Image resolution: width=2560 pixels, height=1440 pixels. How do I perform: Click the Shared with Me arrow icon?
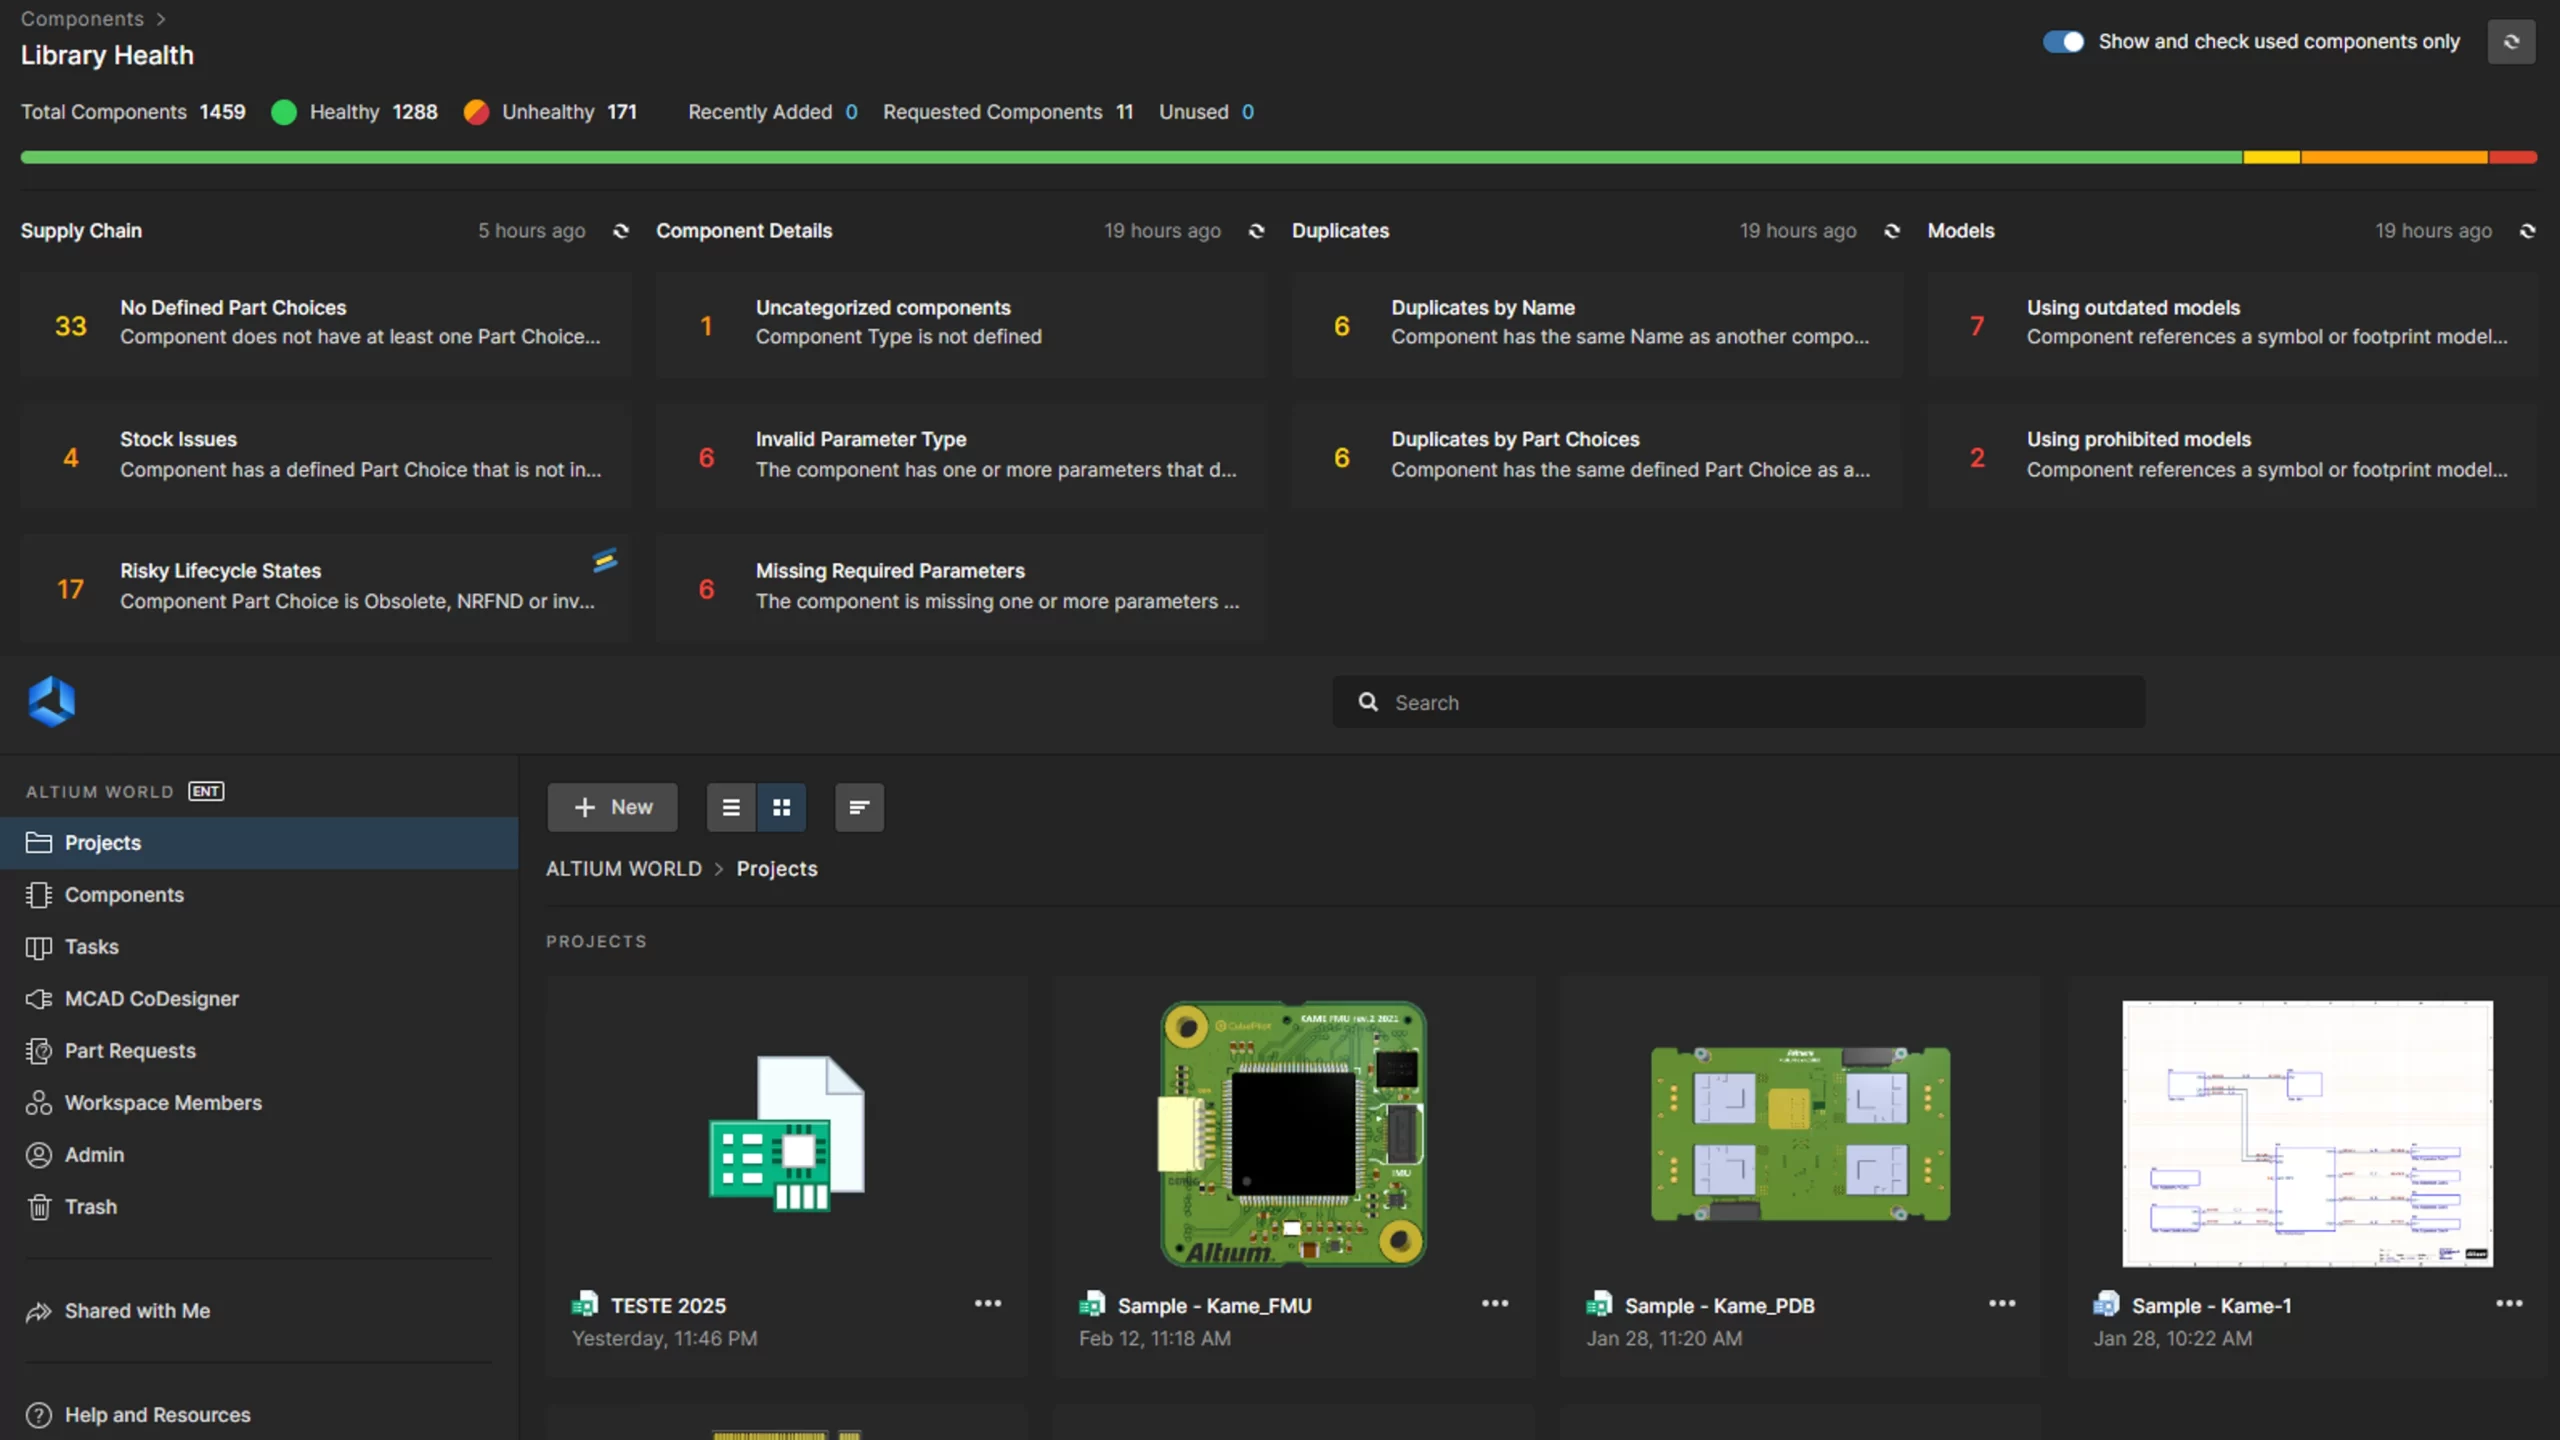[39, 1311]
